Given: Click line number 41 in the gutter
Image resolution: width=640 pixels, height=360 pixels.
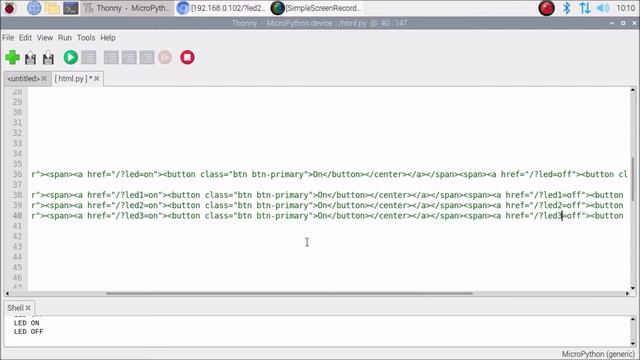Looking at the screenshot, I should (17, 226).
